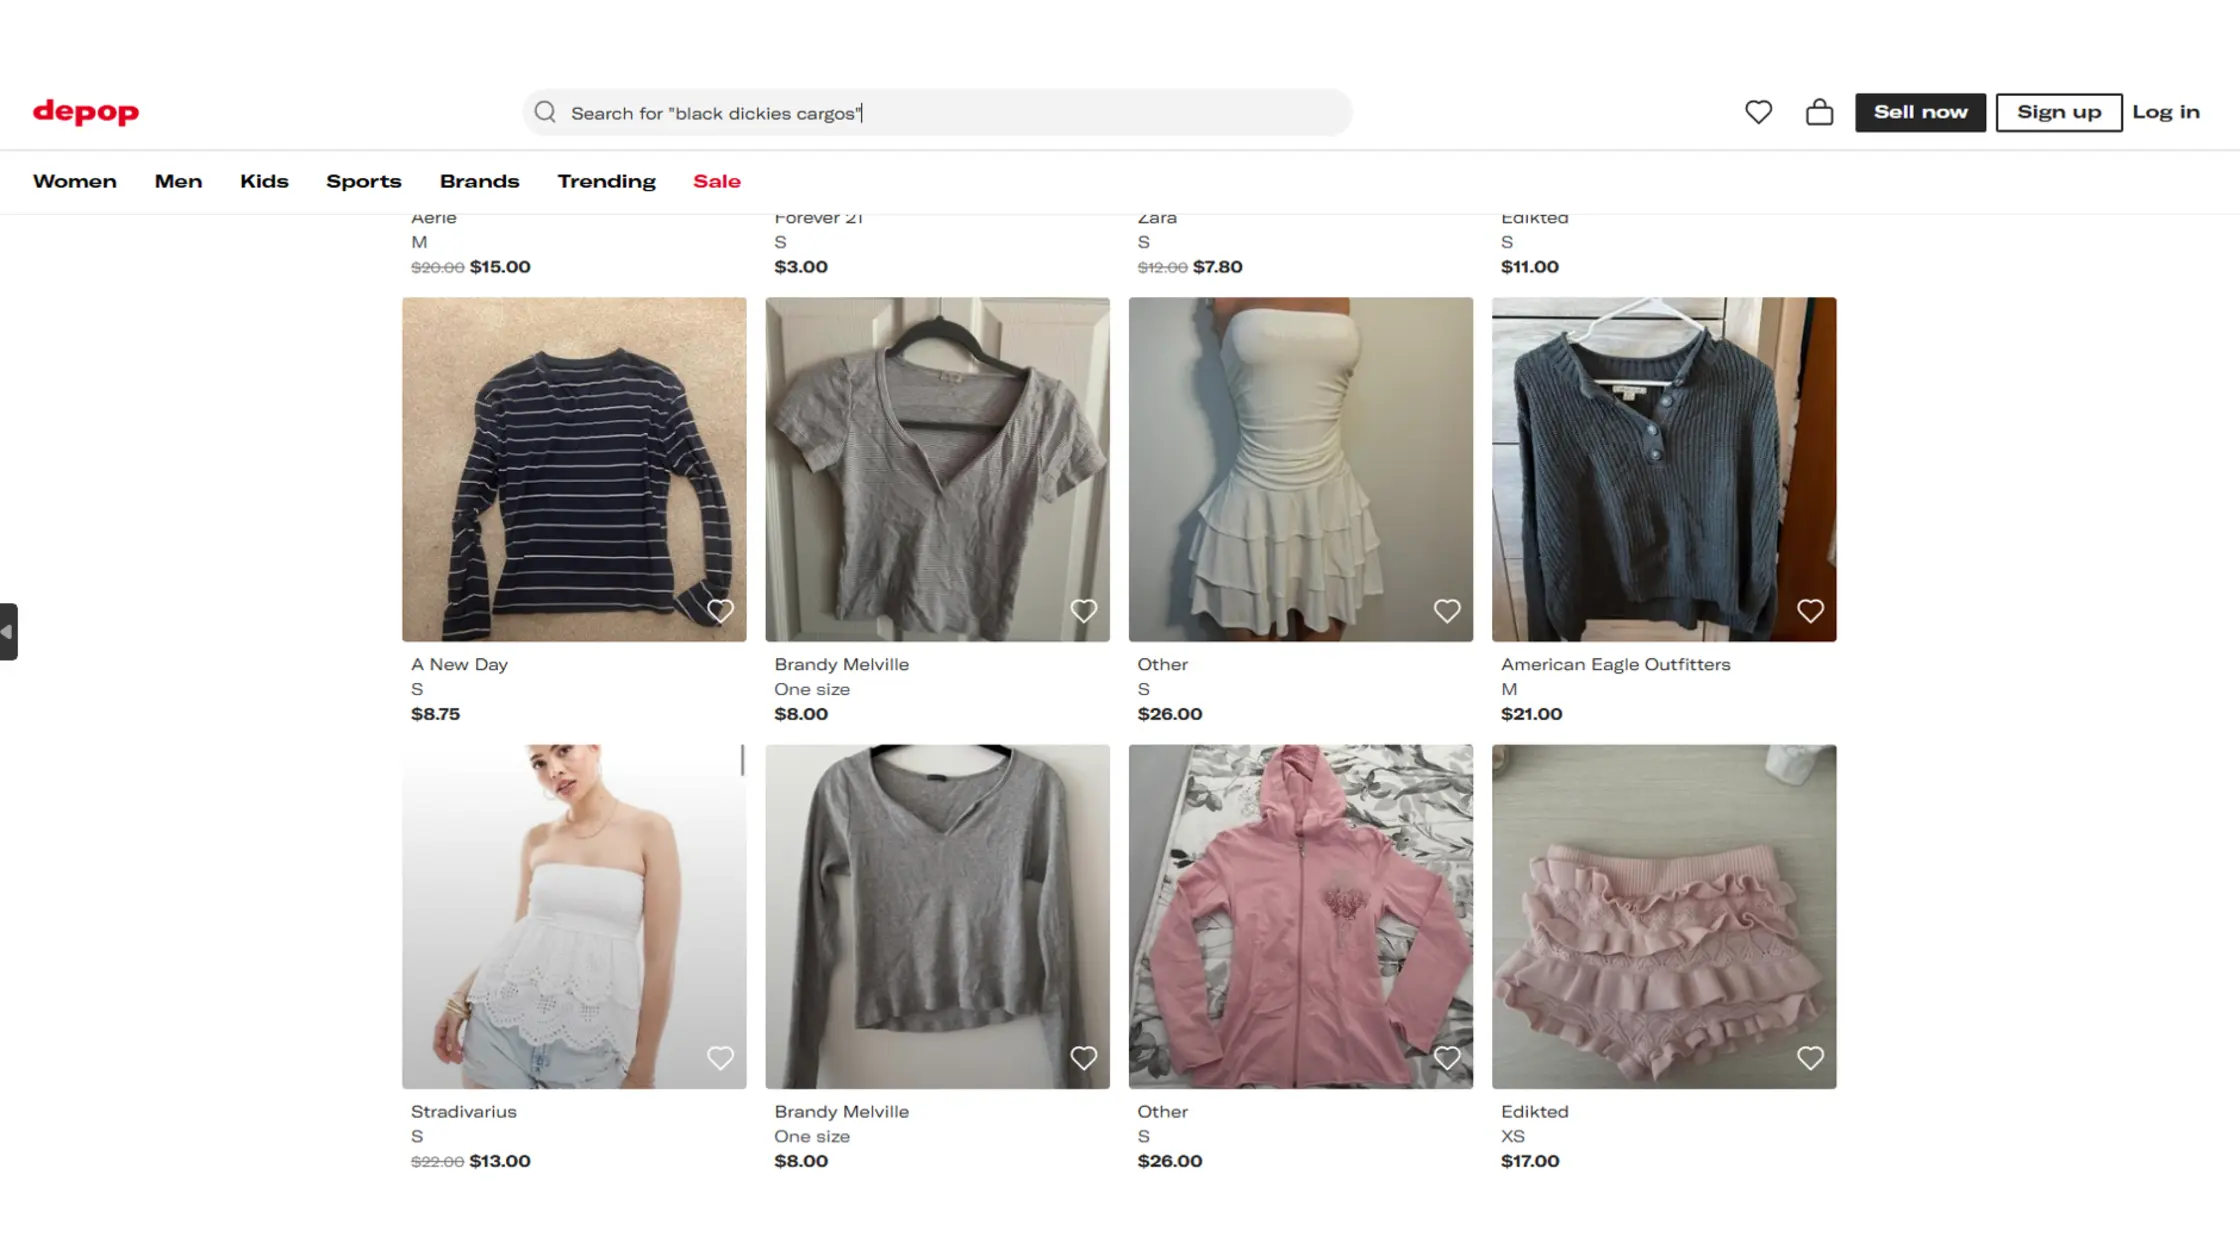Open the Log in link
Screen dimensions: 2240x1260
tap(2165, 112)
